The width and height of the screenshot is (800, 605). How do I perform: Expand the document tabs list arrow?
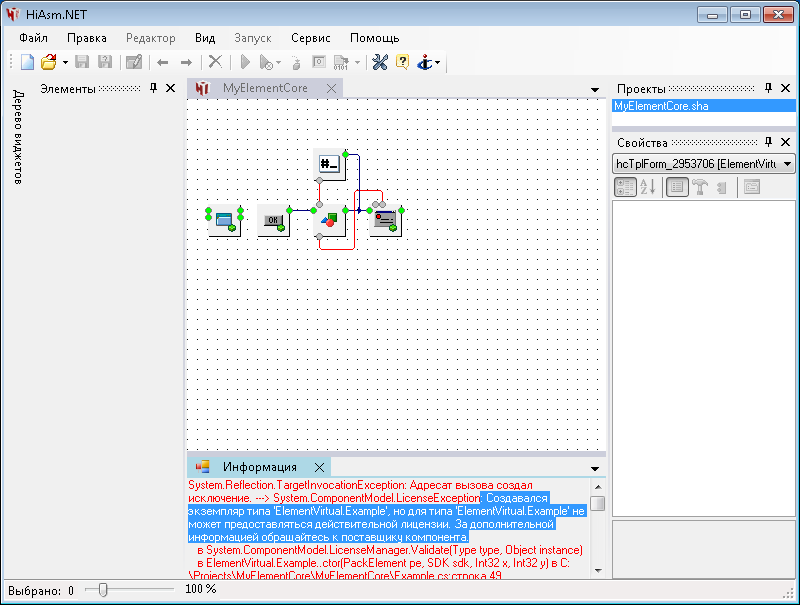[595, 90]
